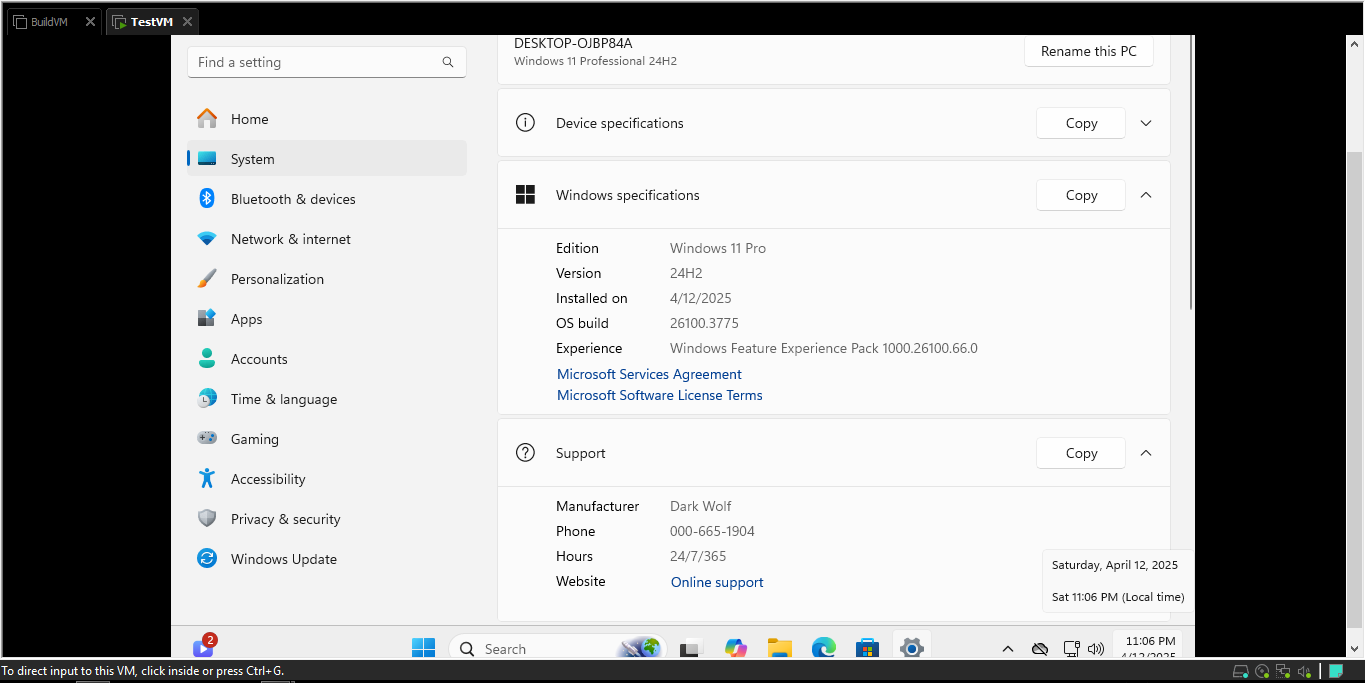
Task: Open the Windows Start menu
Action: pos(423,648)
